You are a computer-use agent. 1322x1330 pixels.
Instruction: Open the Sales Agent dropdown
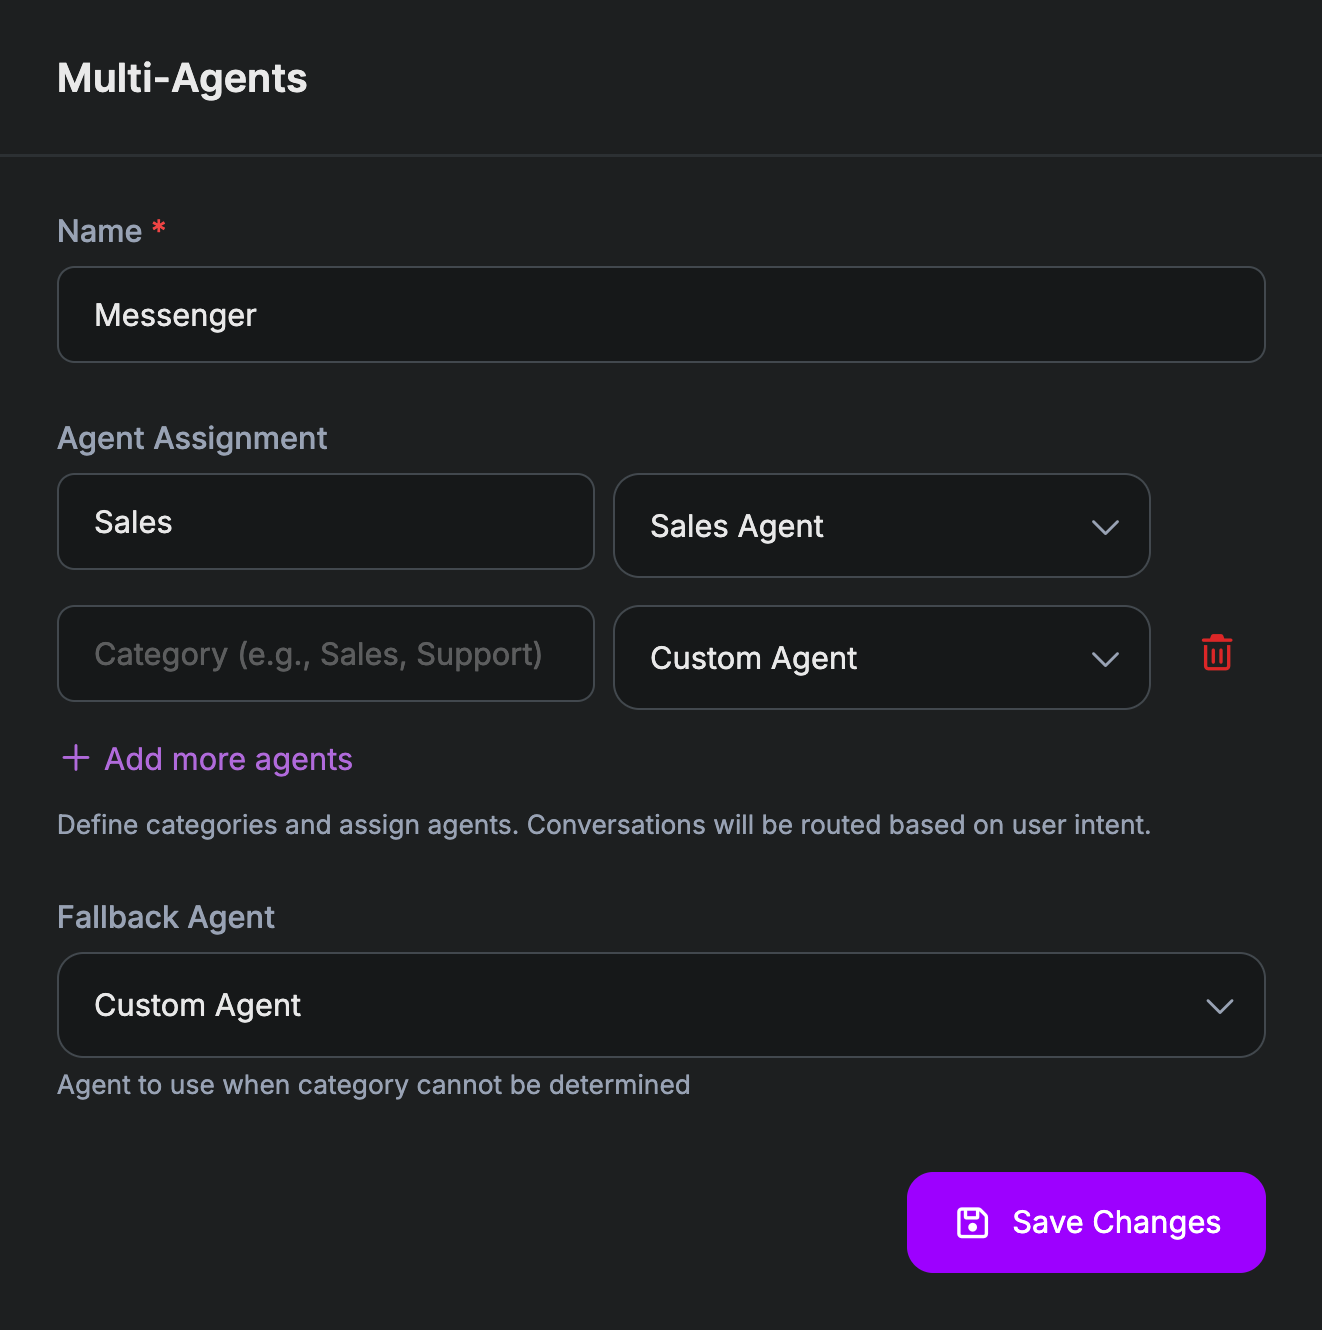point(881,526)
